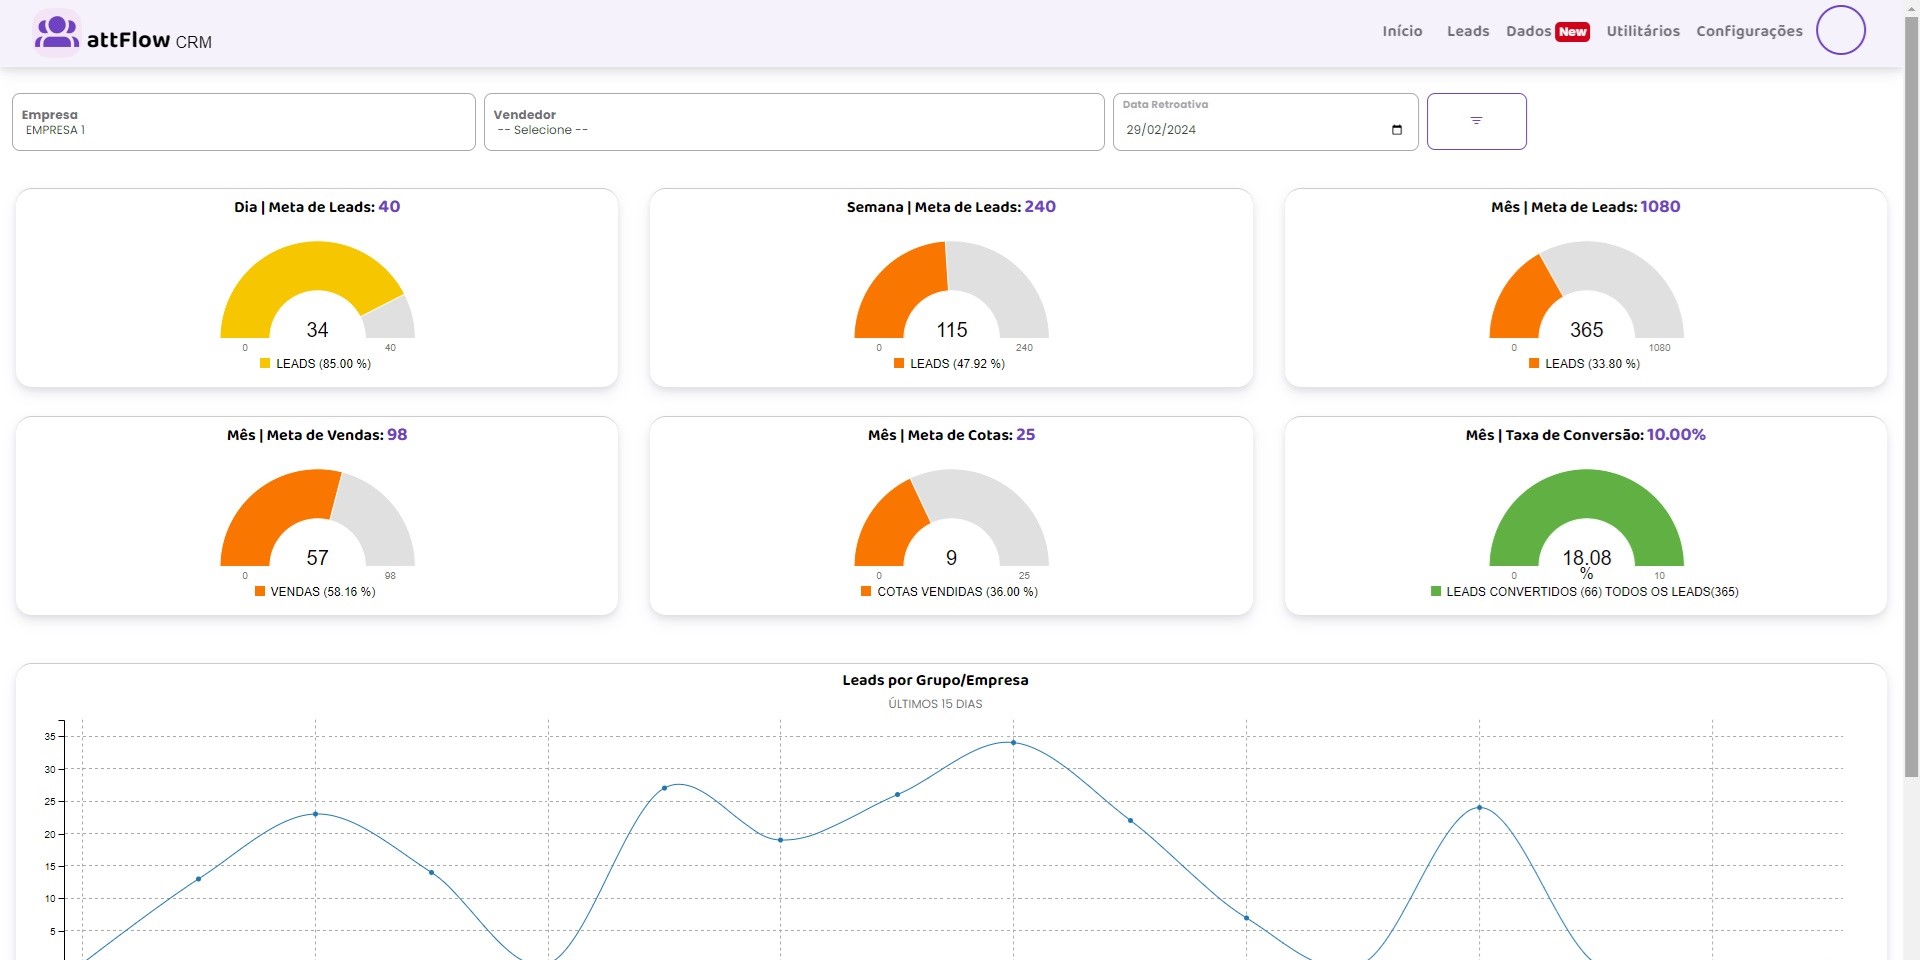Go to the Início menu item
The image size is (1920, 960).
(x=1402, y=31)
